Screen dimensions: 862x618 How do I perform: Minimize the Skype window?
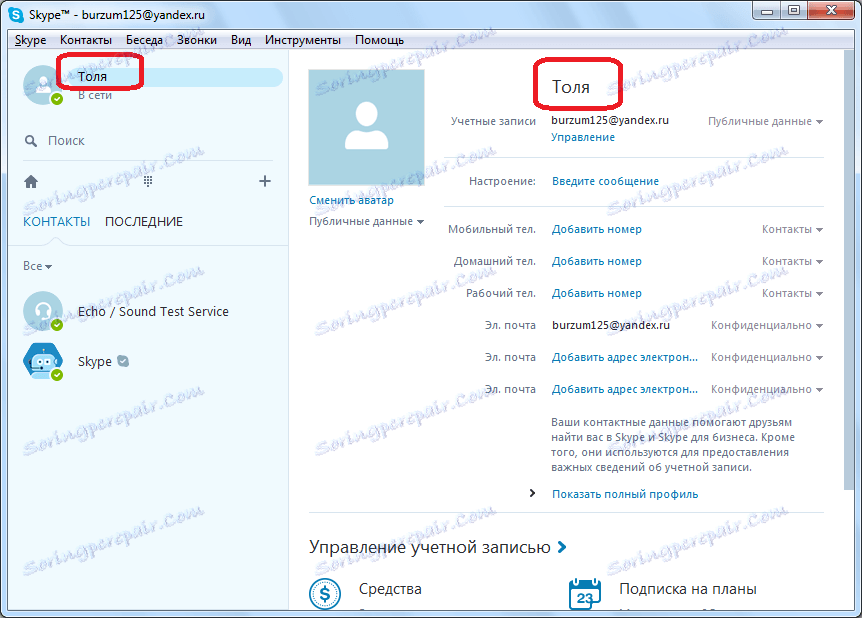(x=767, y=11)
